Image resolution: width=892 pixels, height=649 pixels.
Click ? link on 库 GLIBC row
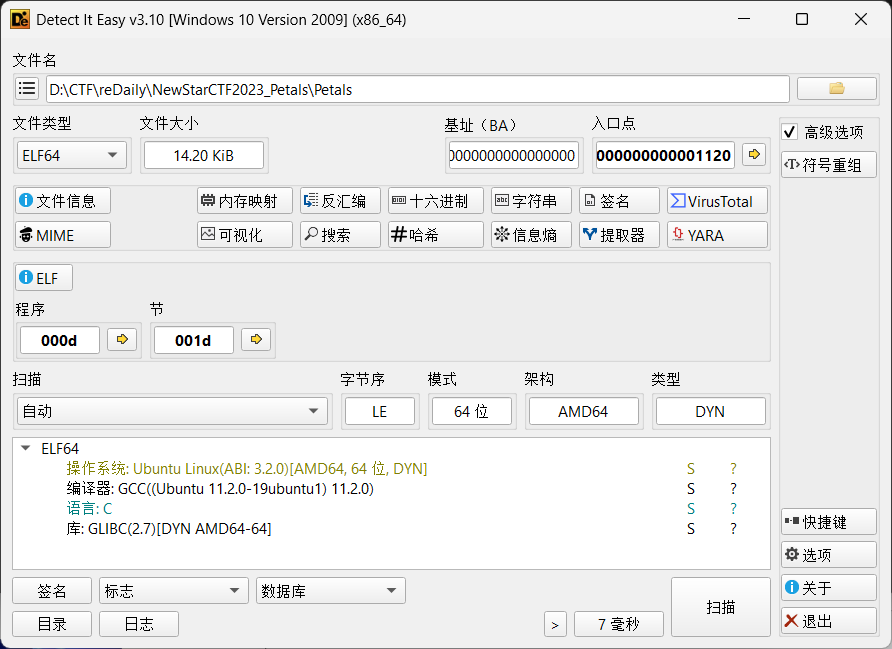click(x=733, y=528)
